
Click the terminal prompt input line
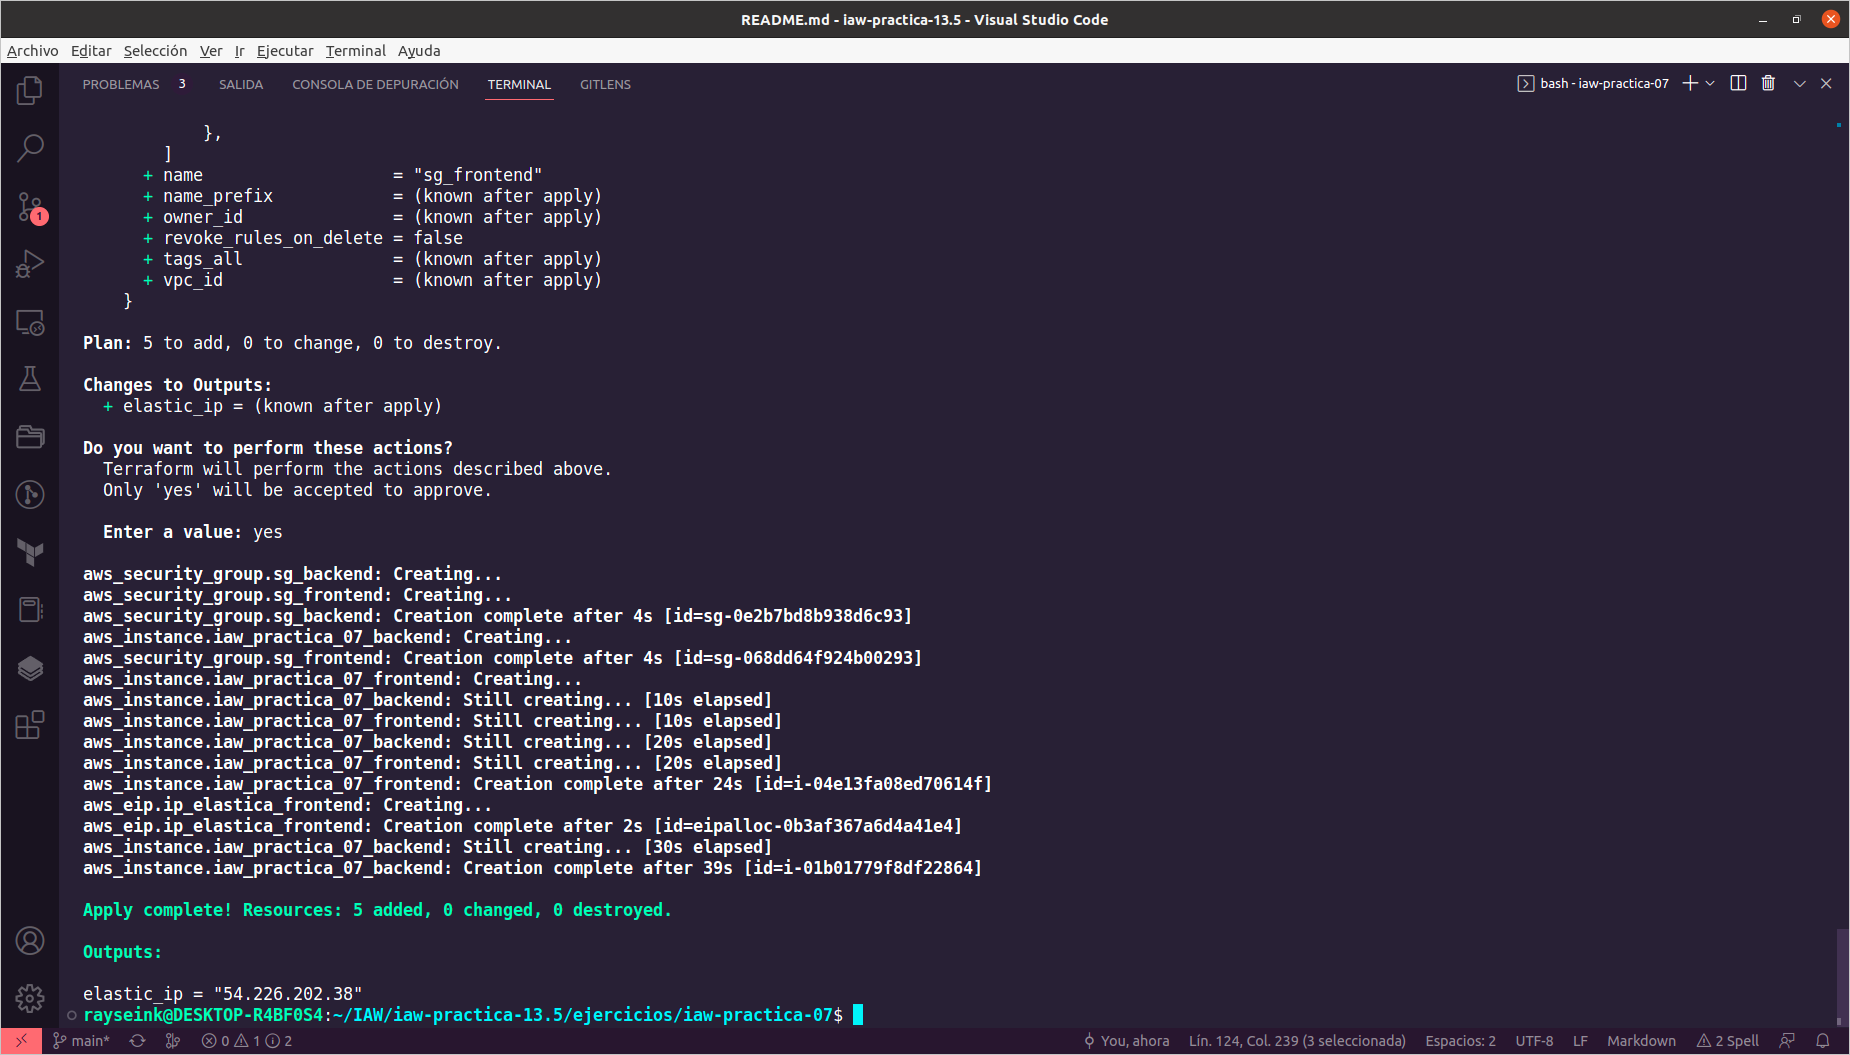point(858,1014)
